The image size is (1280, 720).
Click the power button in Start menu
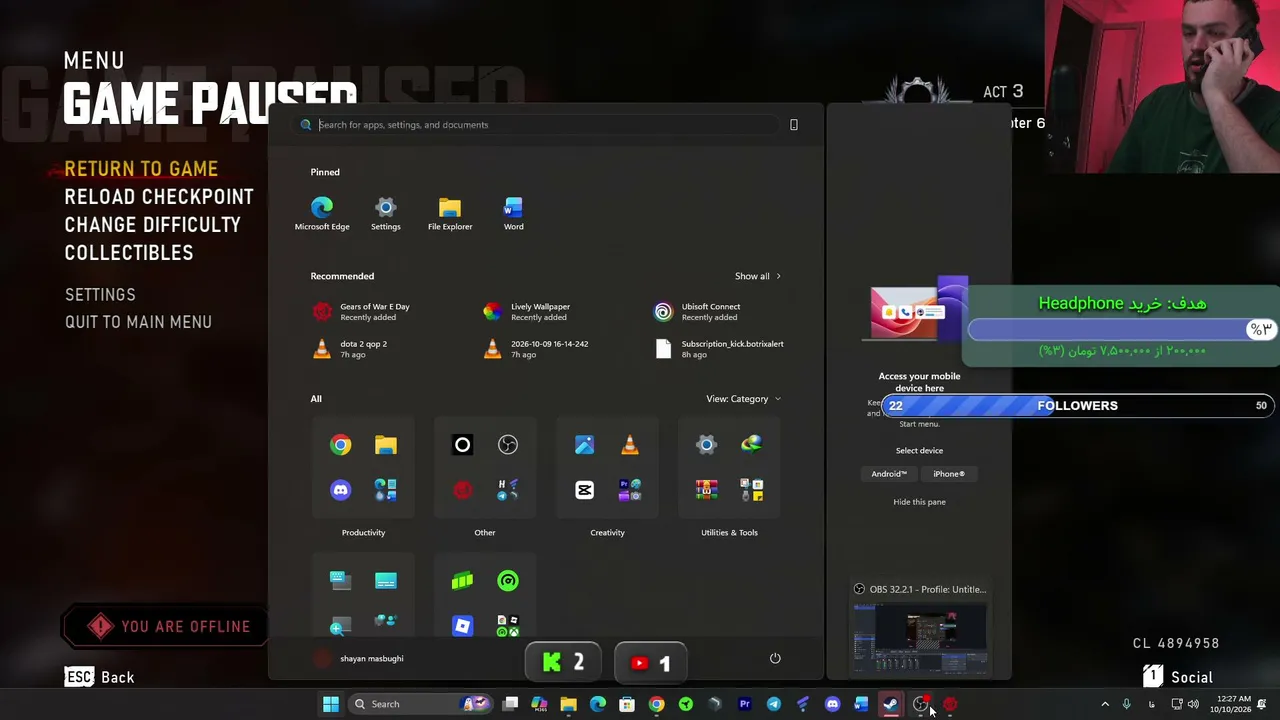pos(775,658)
